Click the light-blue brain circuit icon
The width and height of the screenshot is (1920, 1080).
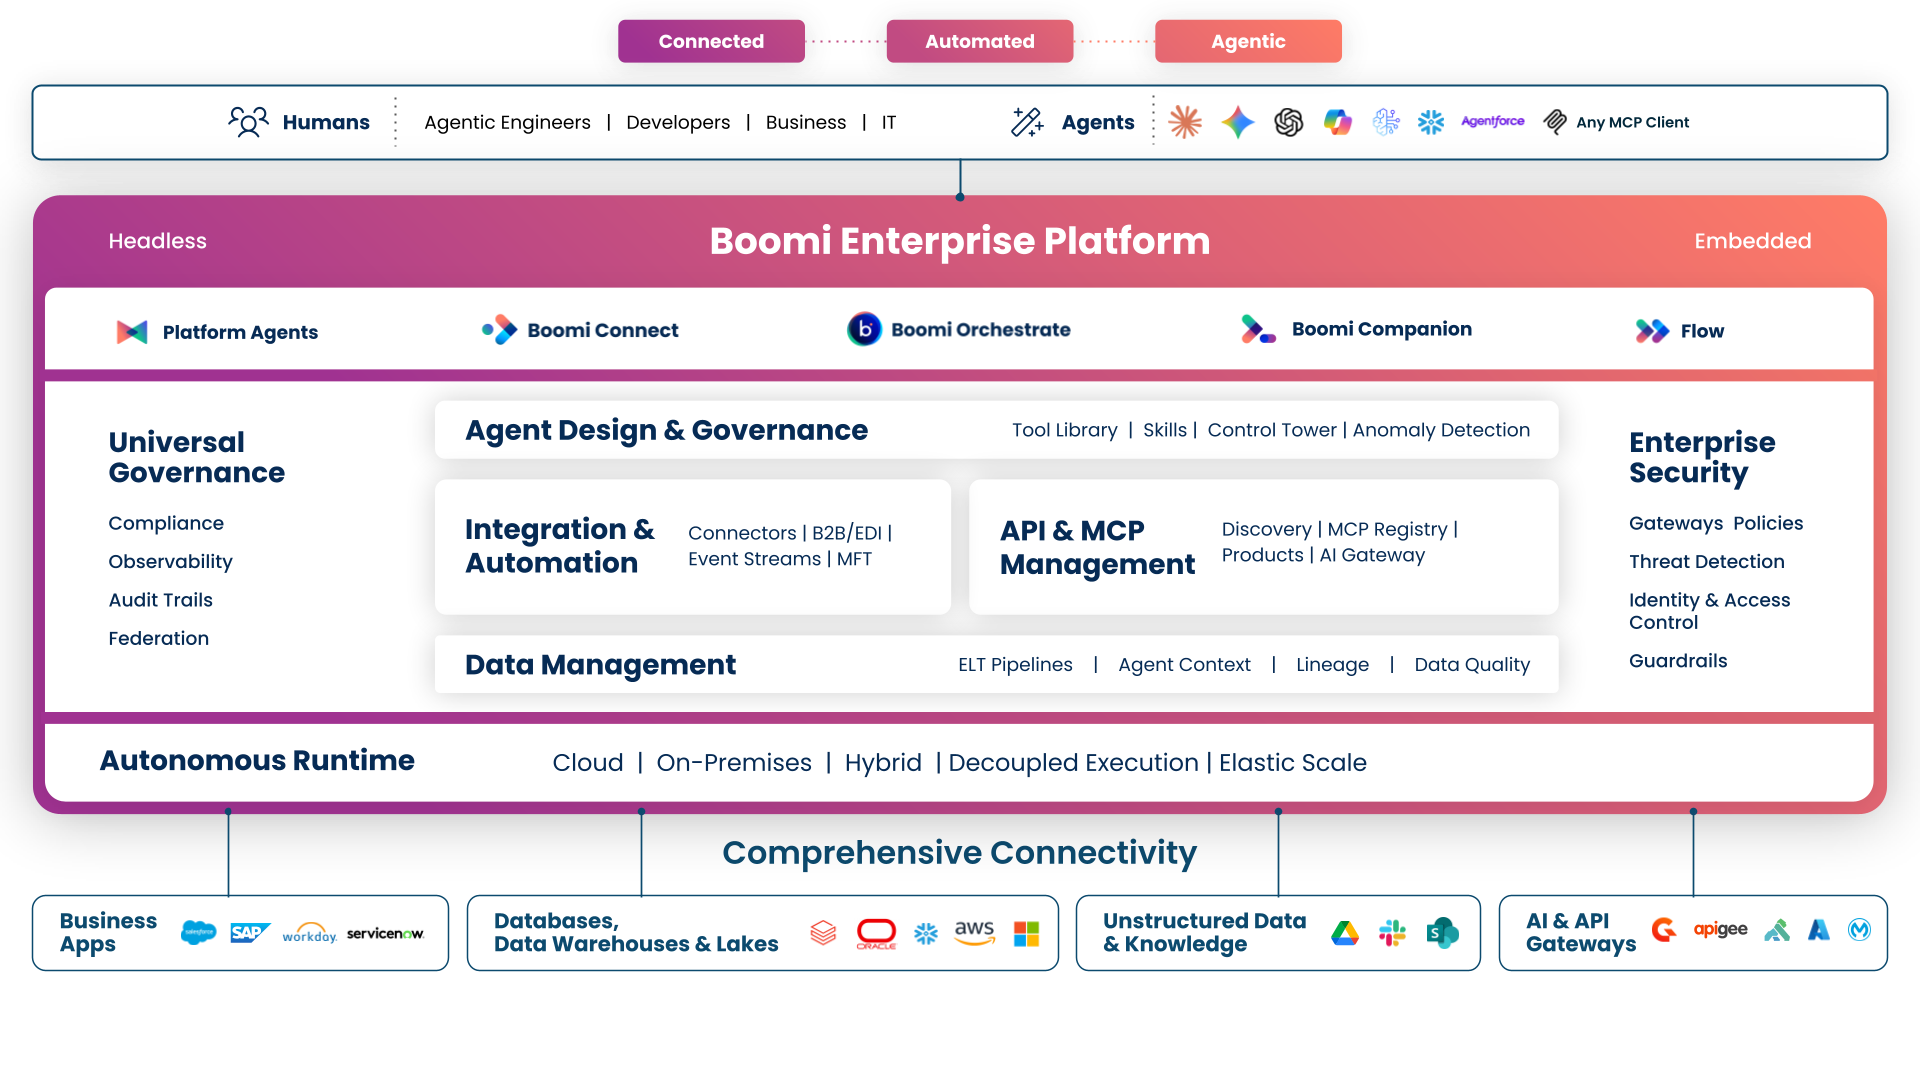click(x=1386, y=122)
